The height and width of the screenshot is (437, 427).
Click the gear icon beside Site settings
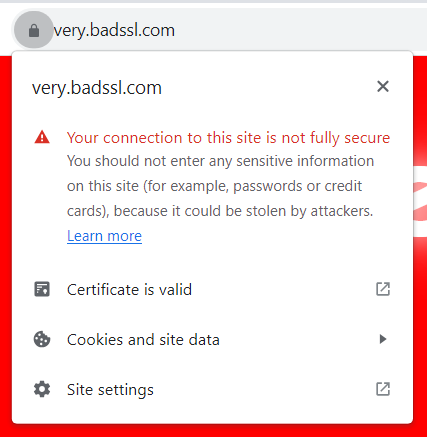tap(42, 389)
